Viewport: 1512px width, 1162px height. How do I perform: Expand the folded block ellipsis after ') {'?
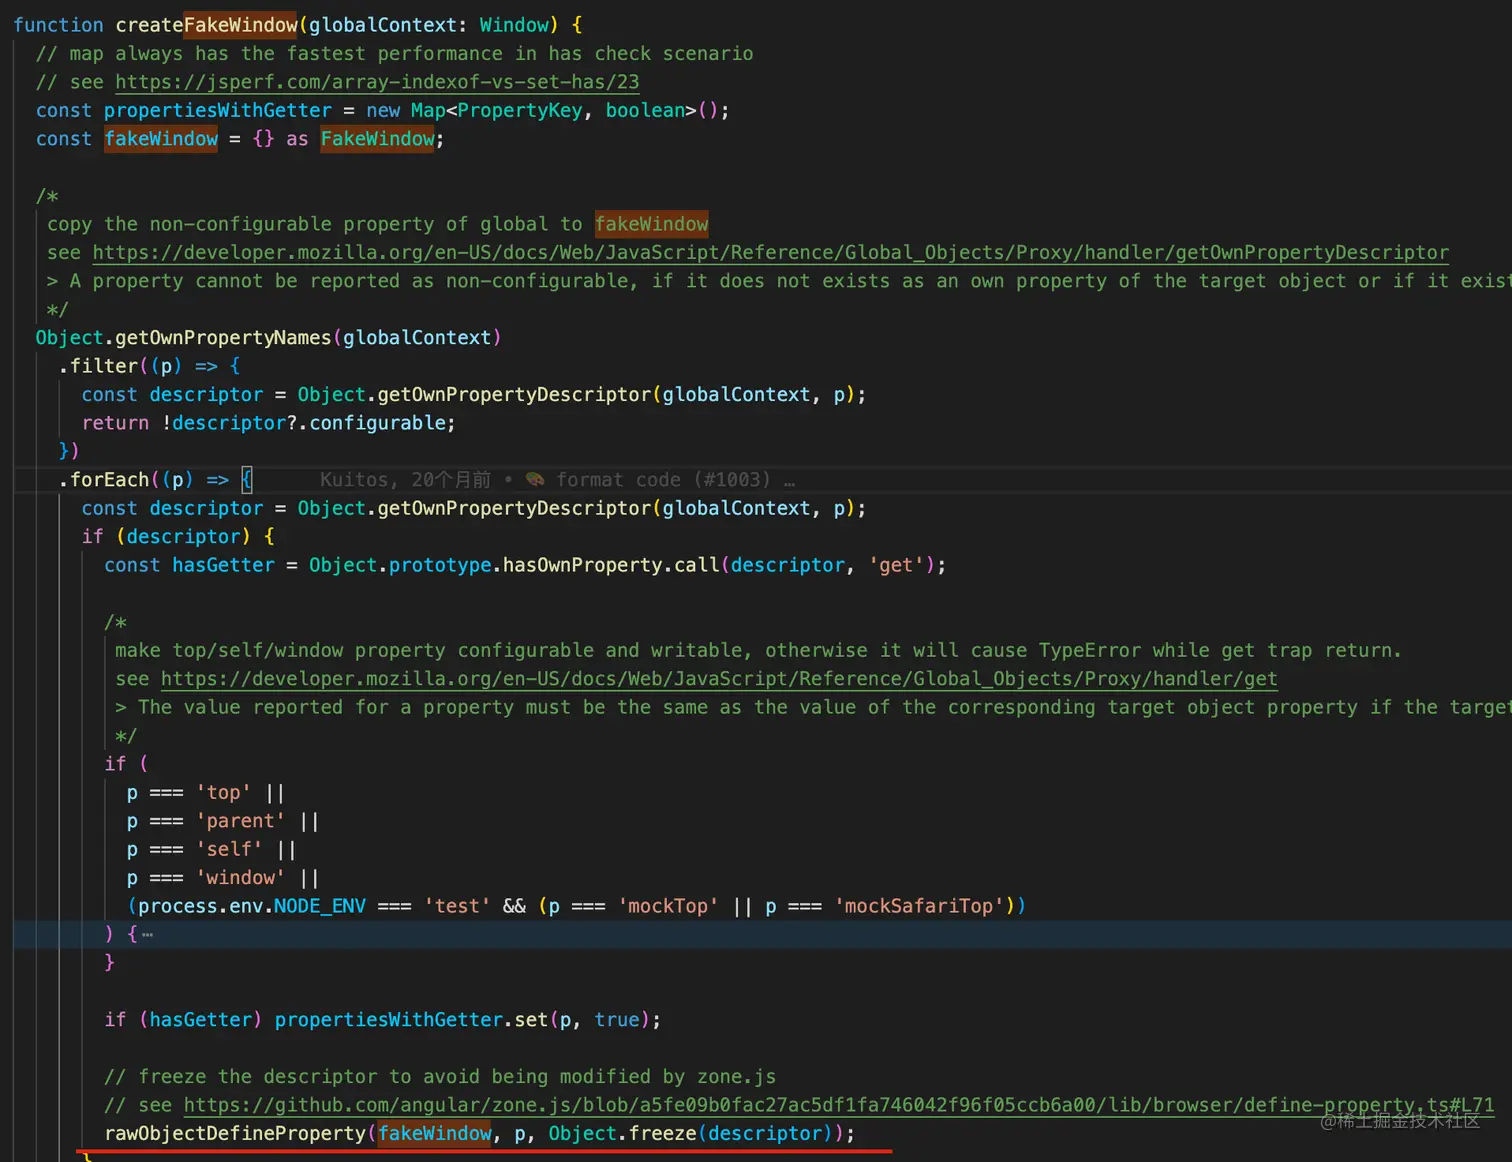tap(147, 935)
